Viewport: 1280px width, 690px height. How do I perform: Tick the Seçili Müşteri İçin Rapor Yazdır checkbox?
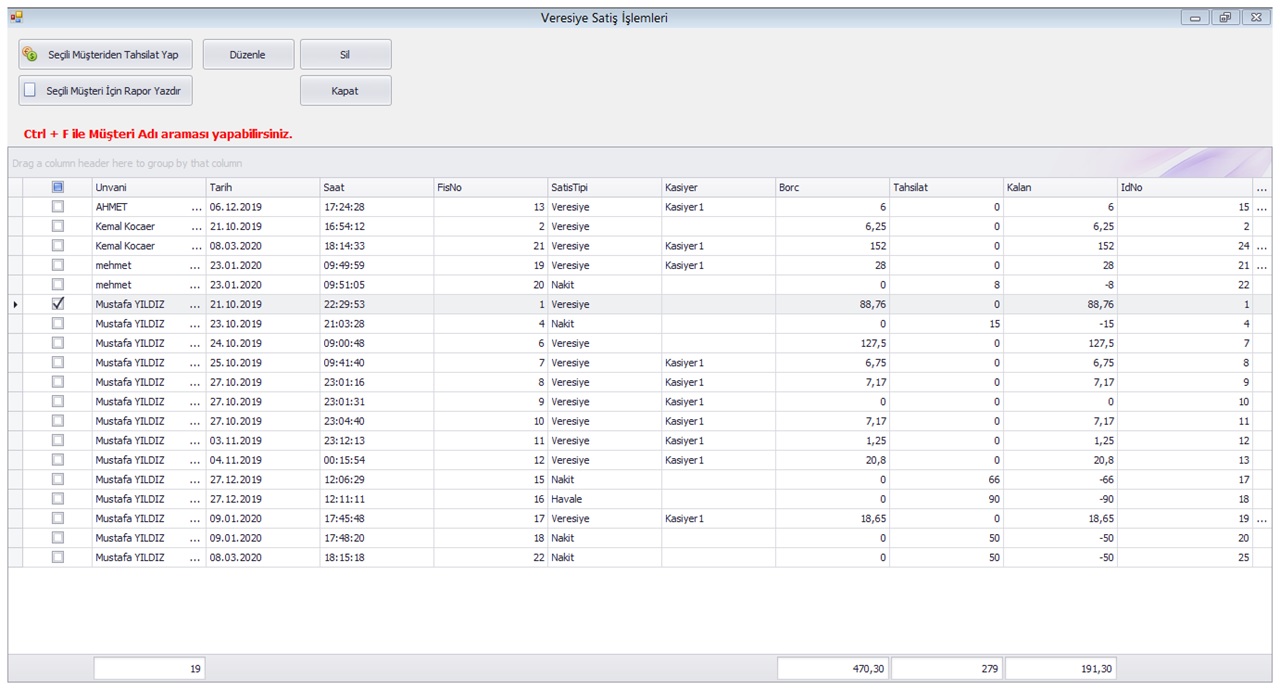point(30,90)
